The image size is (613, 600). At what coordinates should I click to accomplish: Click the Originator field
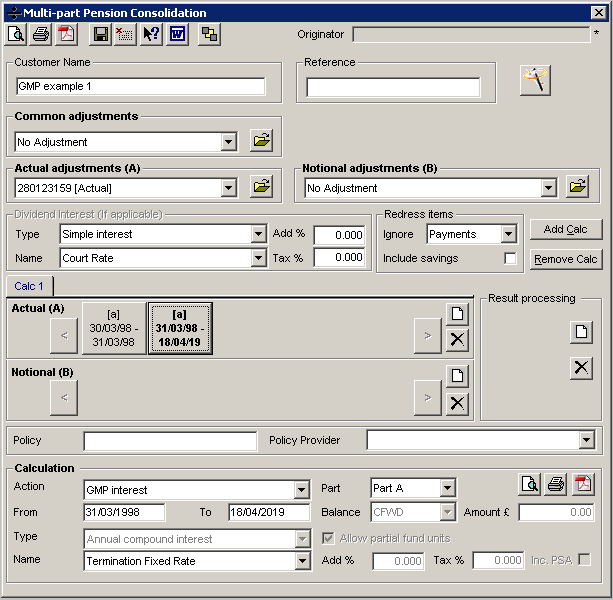pos(471,34)
